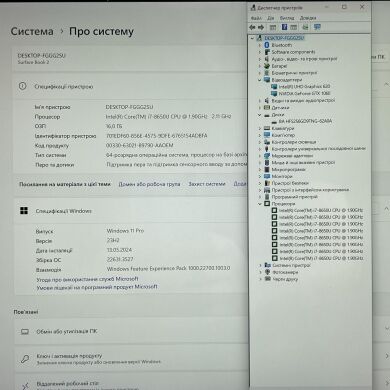The image size is (390, 390).
Task: Collapse Специфікації Windows section chevron
Action: tap(386, 209)
